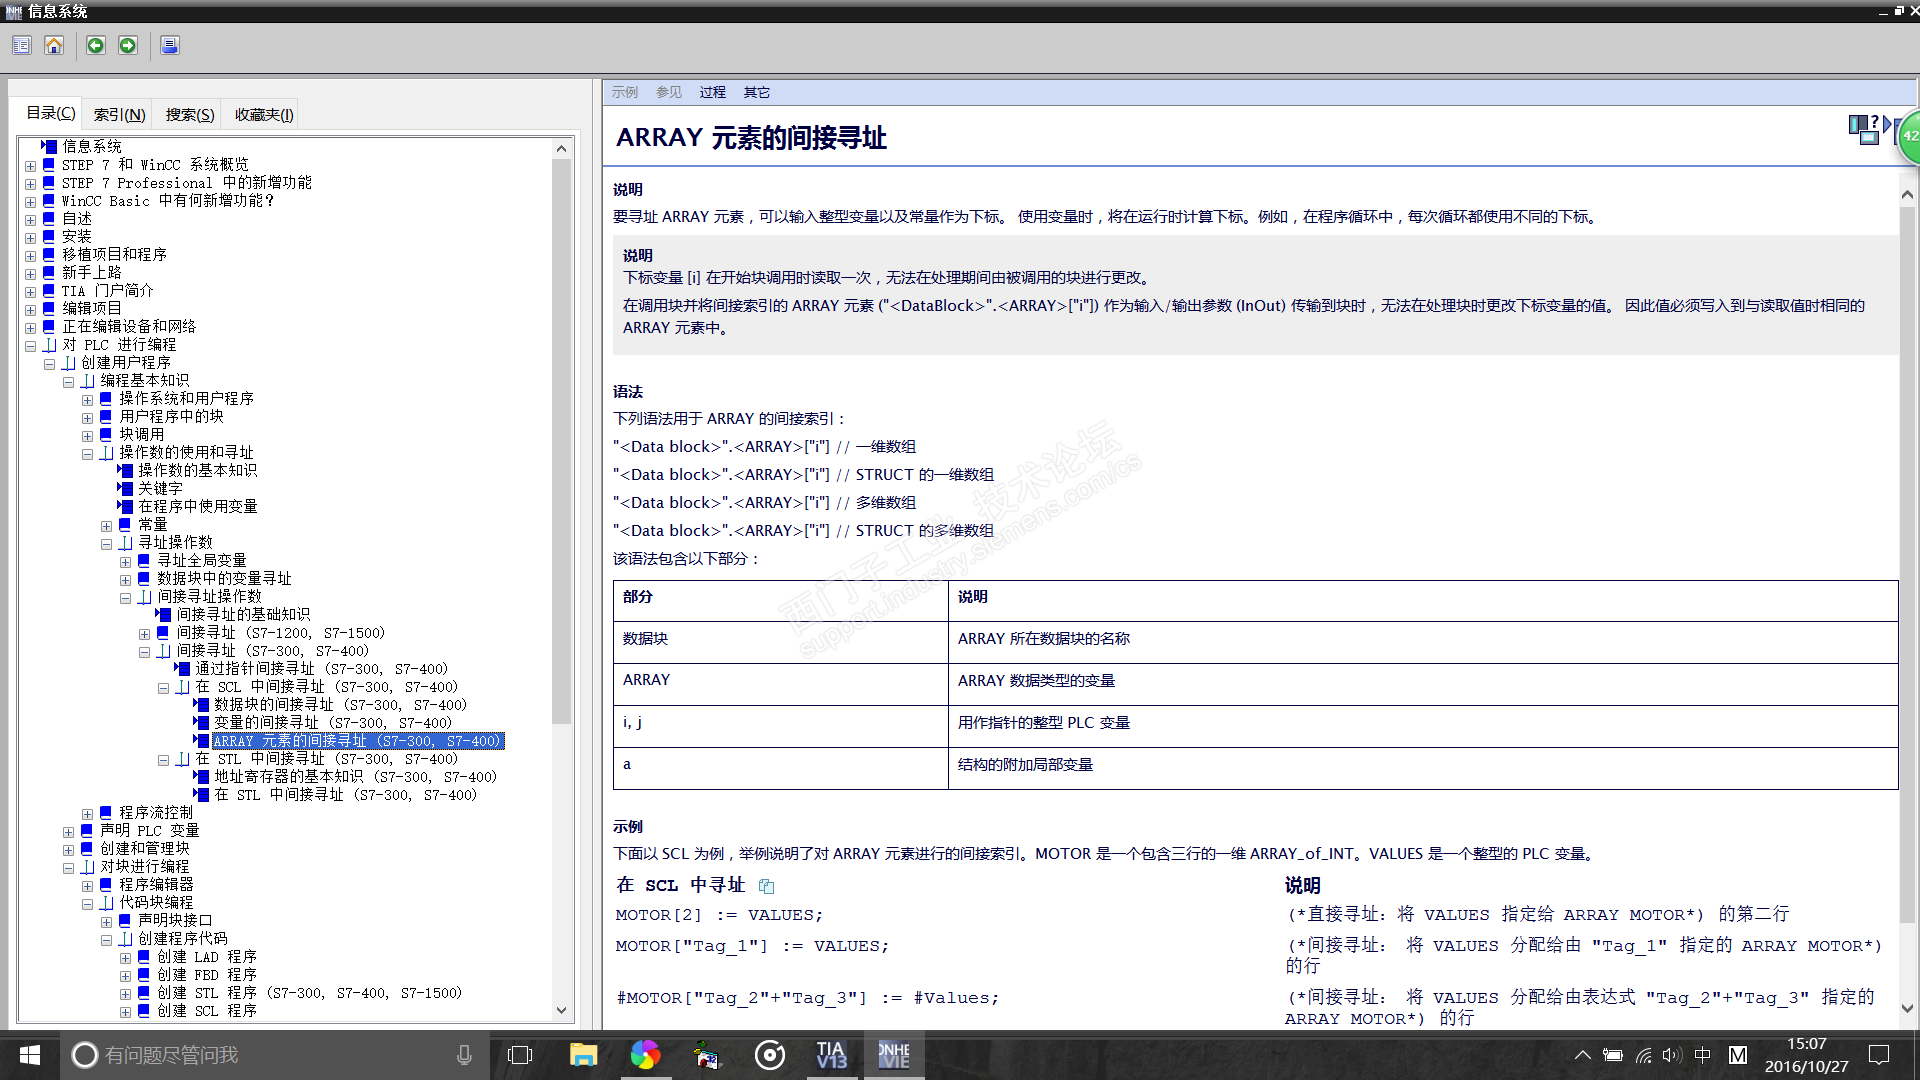Expand the 声明 PLC 变量 tree node
This screenshot has width=1920, height=1080.
[x=68, y=832]
